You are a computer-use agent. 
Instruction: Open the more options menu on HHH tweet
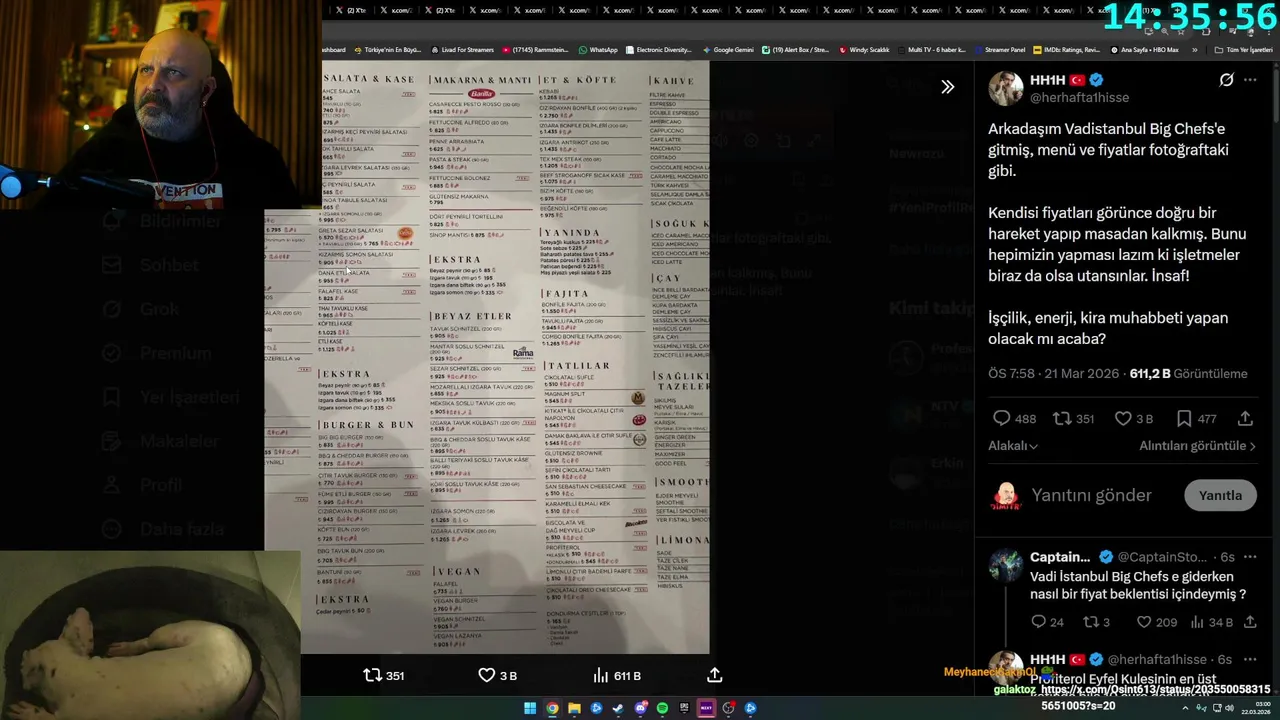click(x=1250, y=80)
